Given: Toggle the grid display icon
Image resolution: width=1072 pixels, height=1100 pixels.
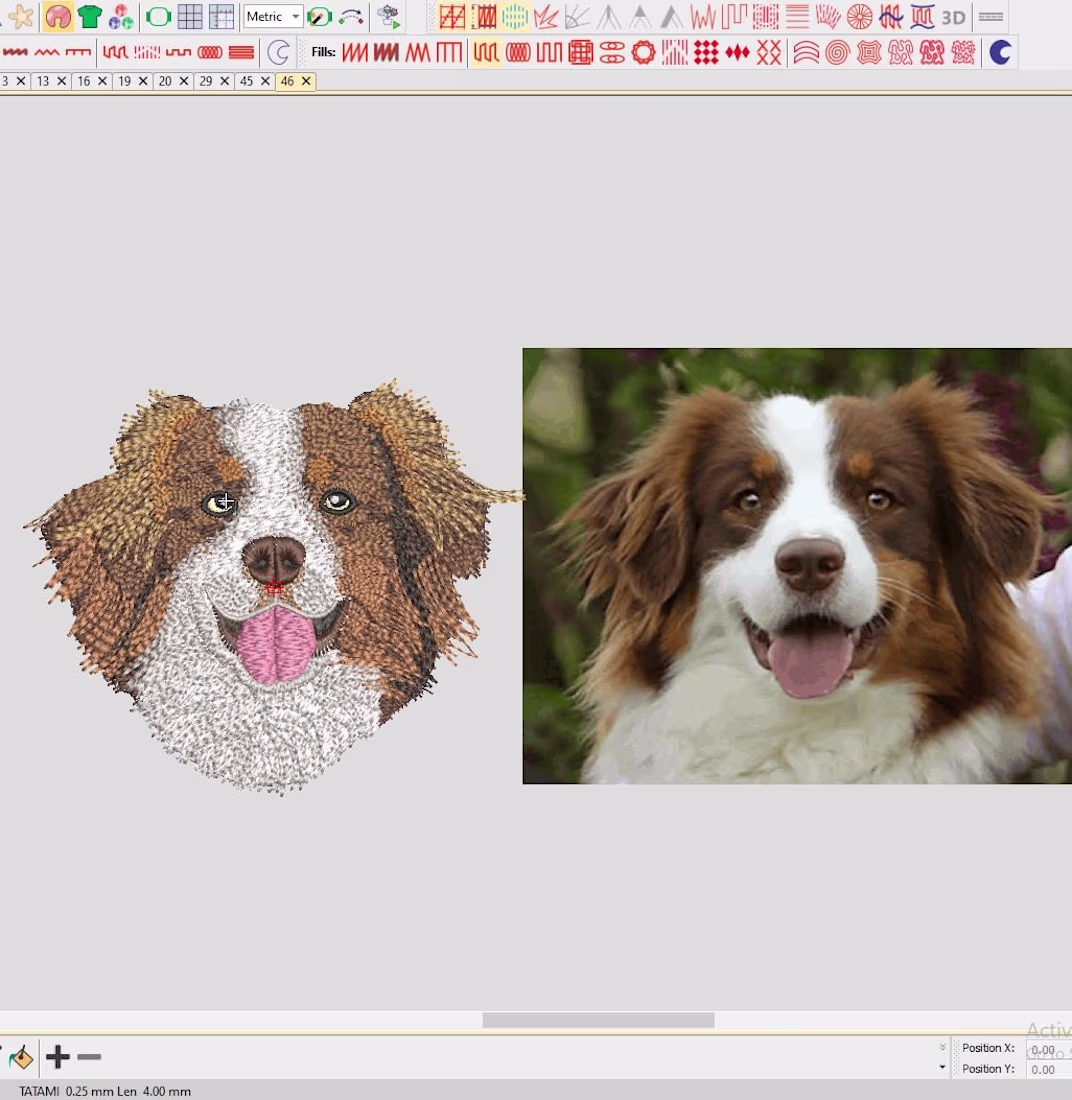Looking at the screenshot, I should [190, 17].
